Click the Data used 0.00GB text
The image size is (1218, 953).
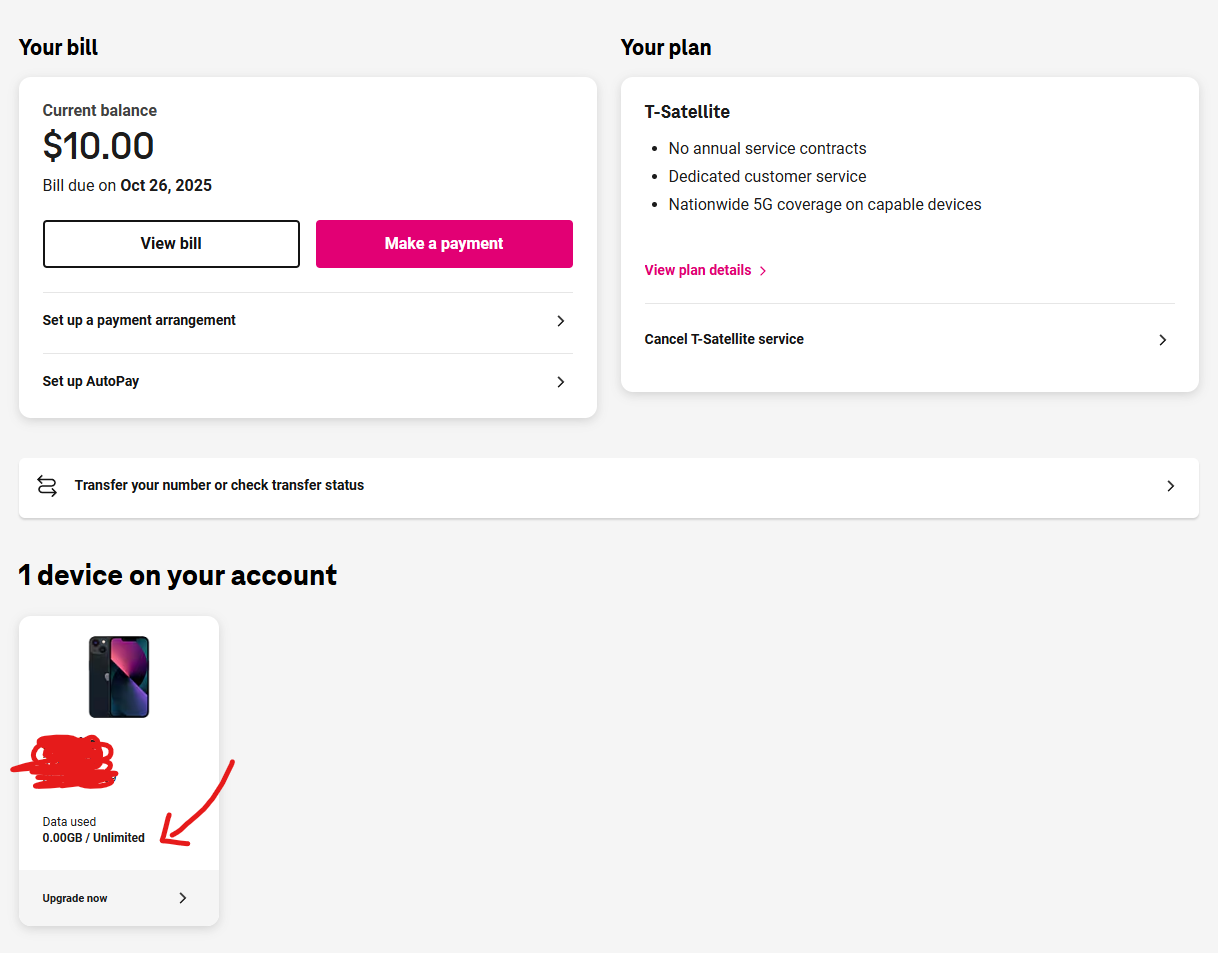click(x=93, y=831)
